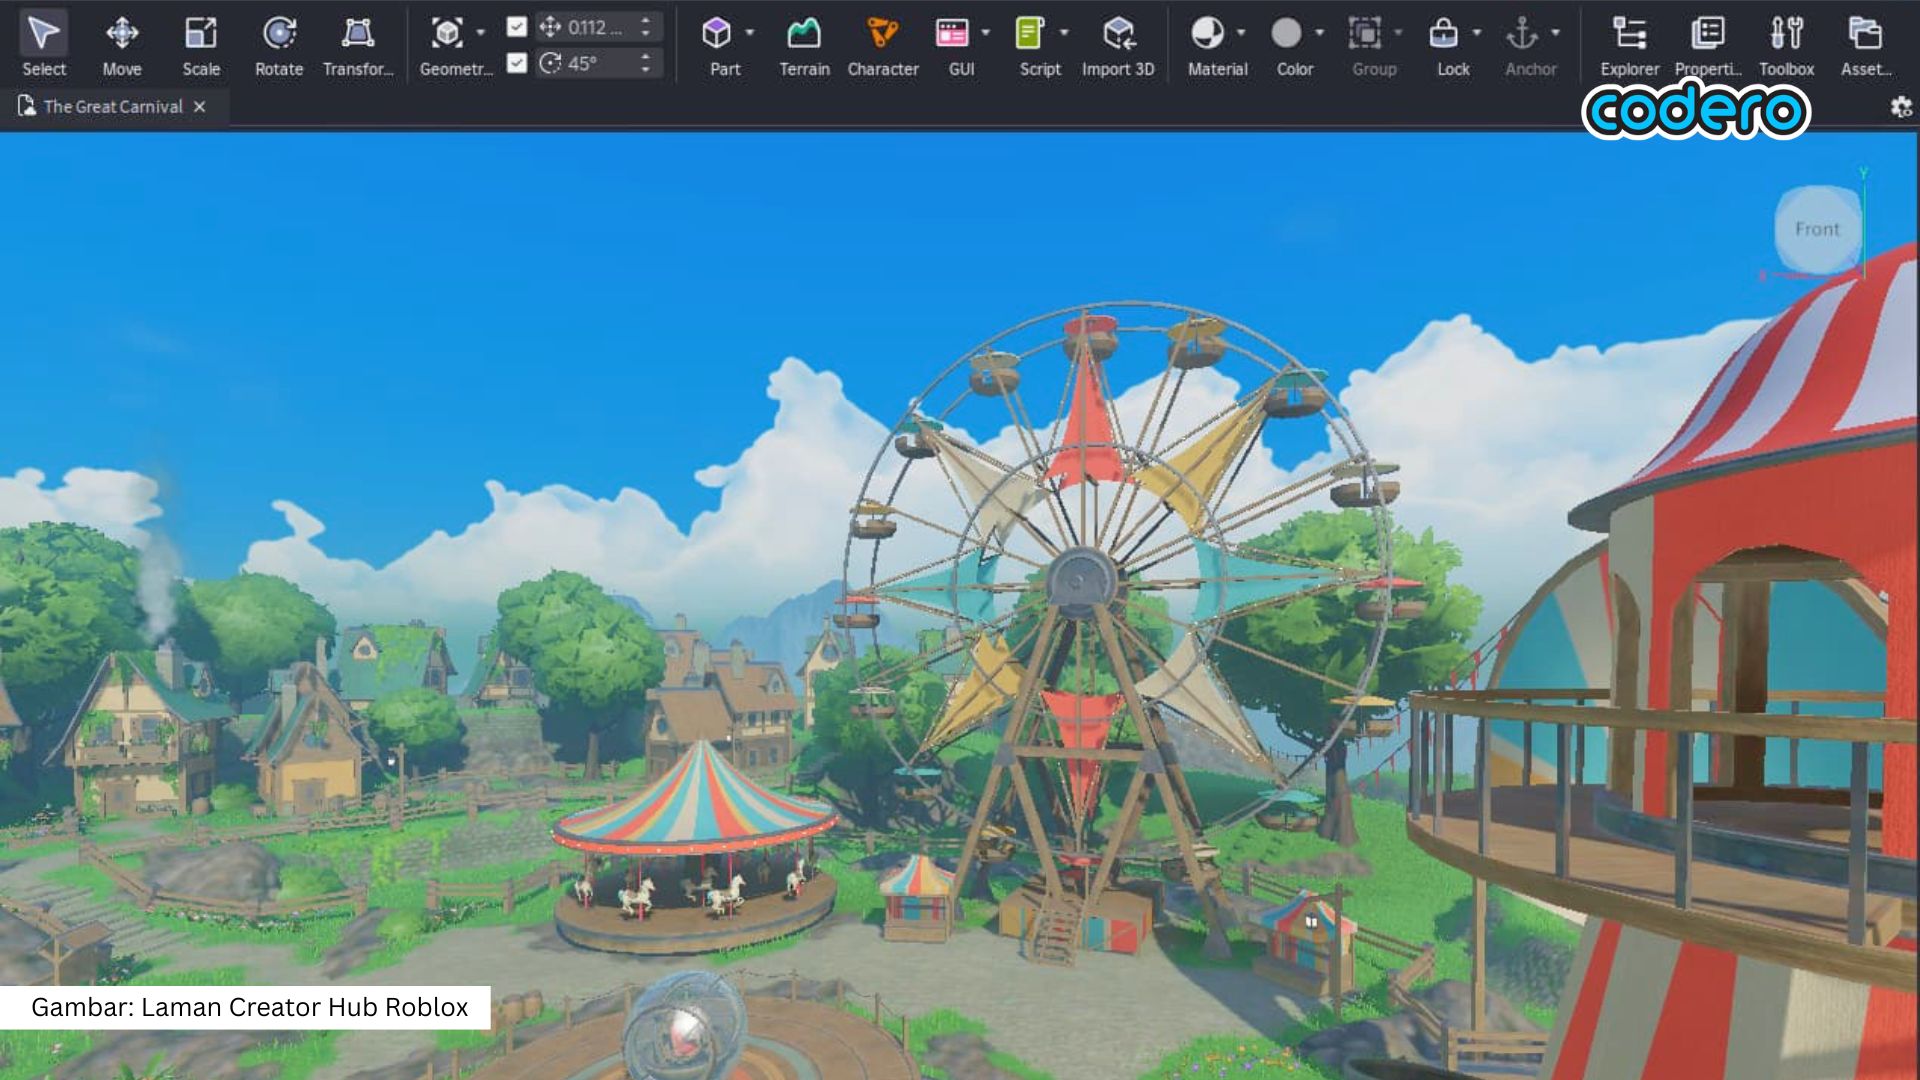Switch to The Great Carnival tab
Image resolution: width=1920 pixels, height=1080 pixels.
pos(113,107)
